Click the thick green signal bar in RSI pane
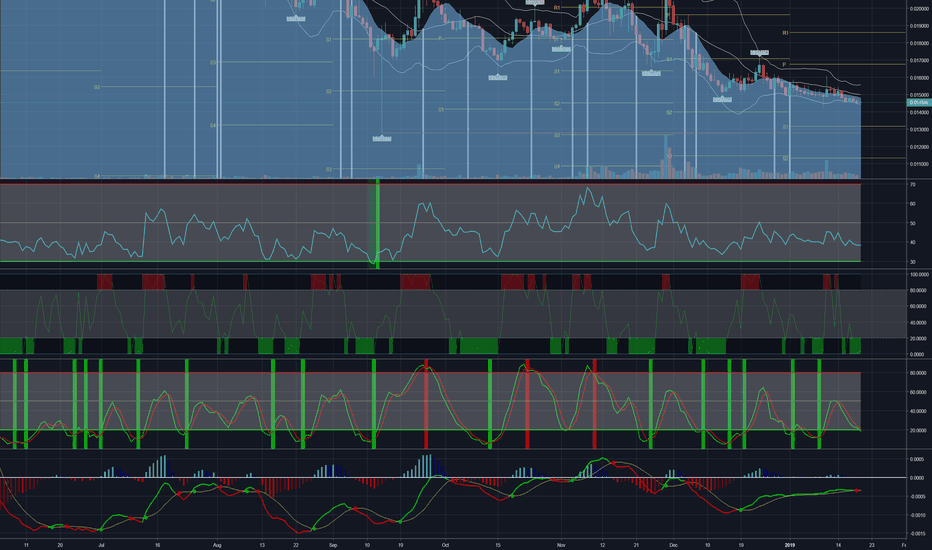This screenshot has height=550, width=932. coord(377,223)
